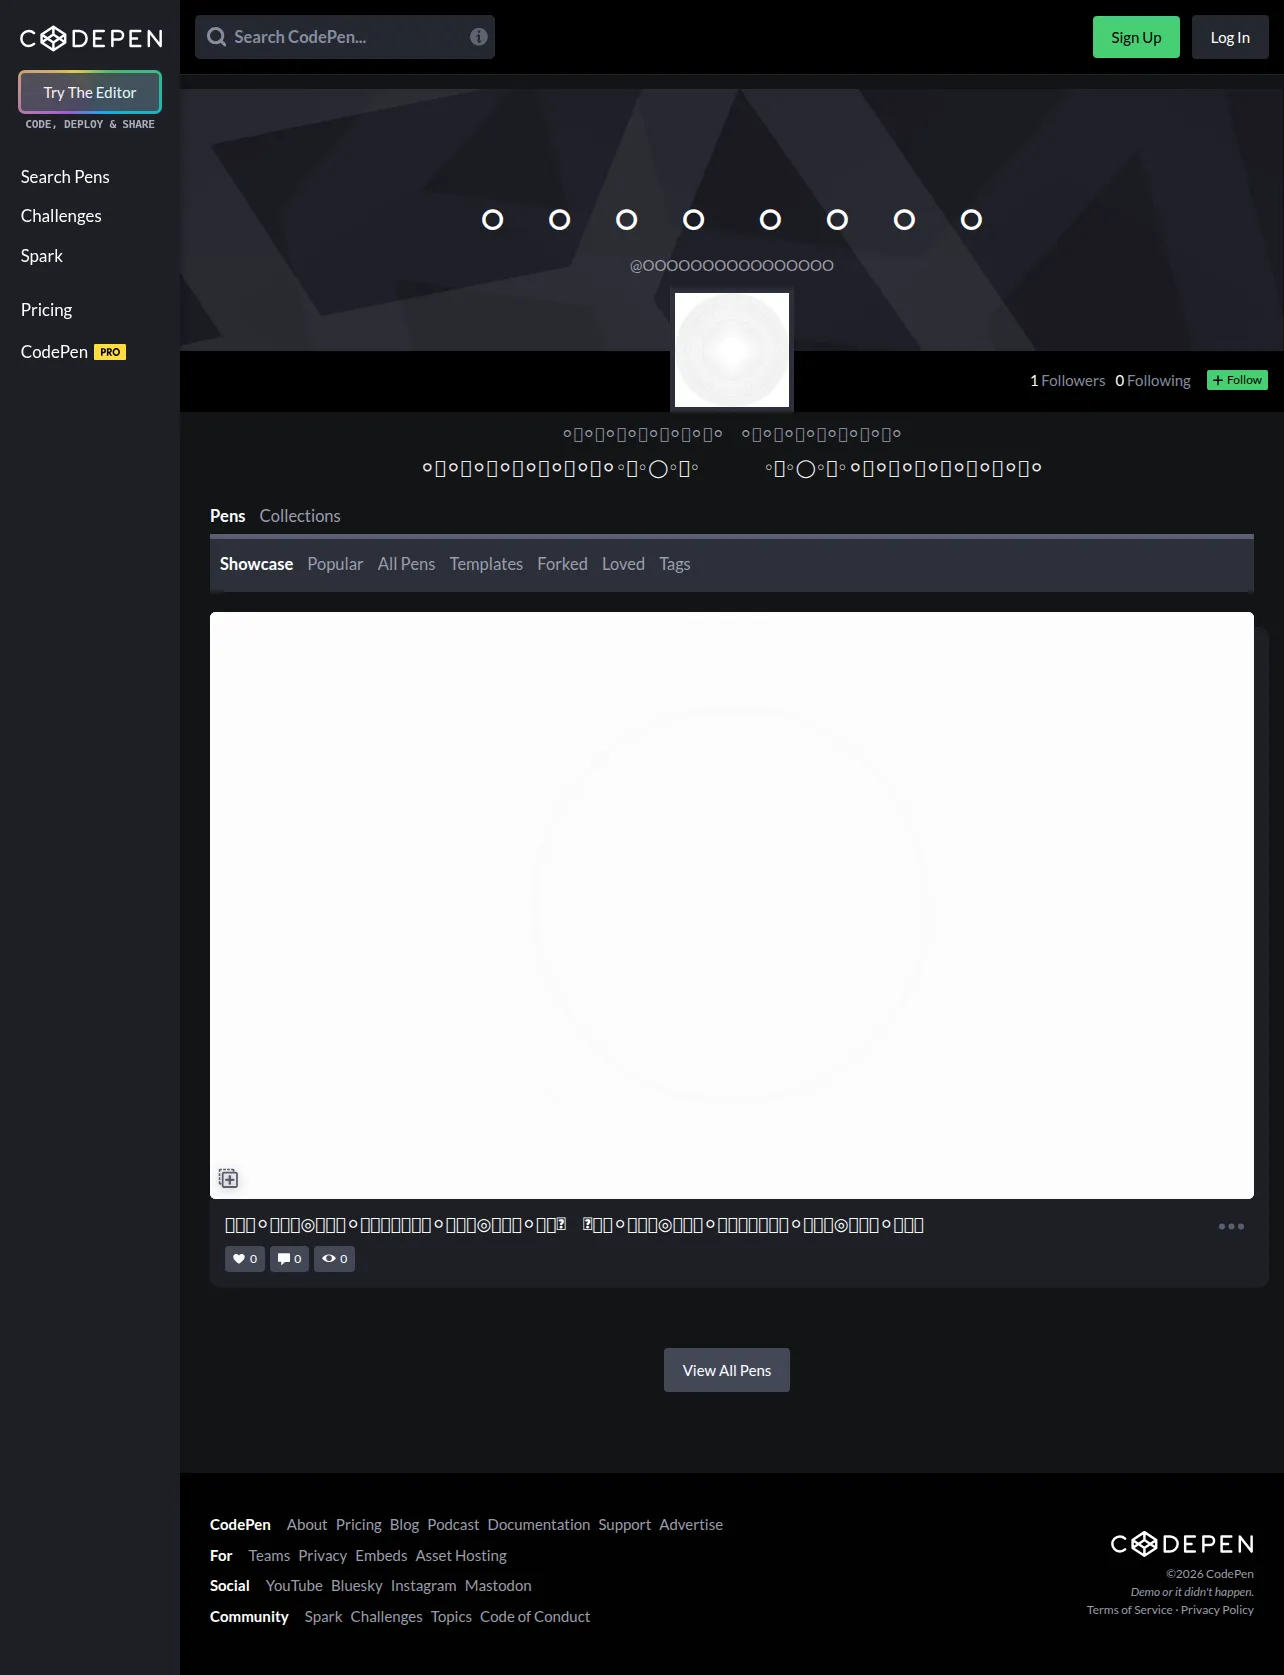Select the Showcase tab
1284x1675 pixels.
pyautogui.click(x=256, y=564)
